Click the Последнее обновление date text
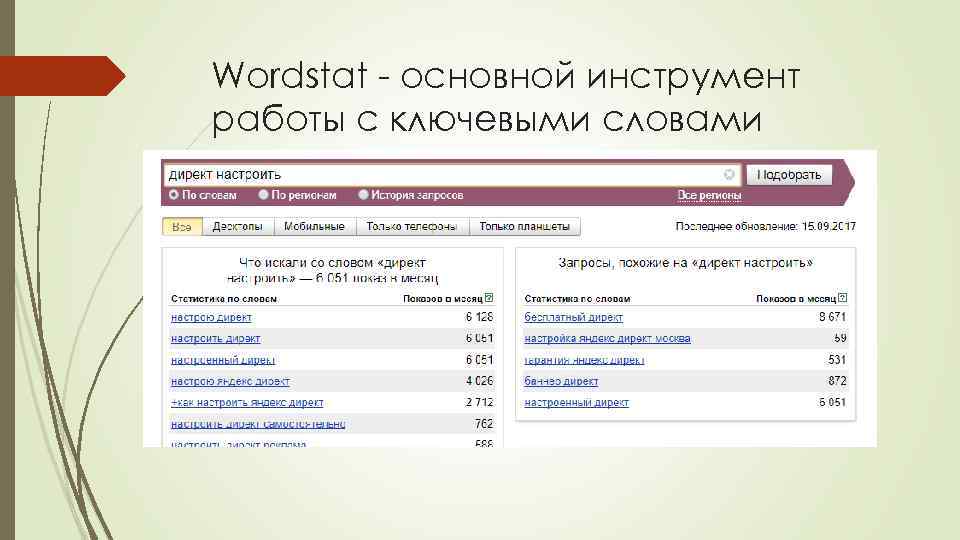This screenshot has height=540, width=960. [x=766, y=227]
